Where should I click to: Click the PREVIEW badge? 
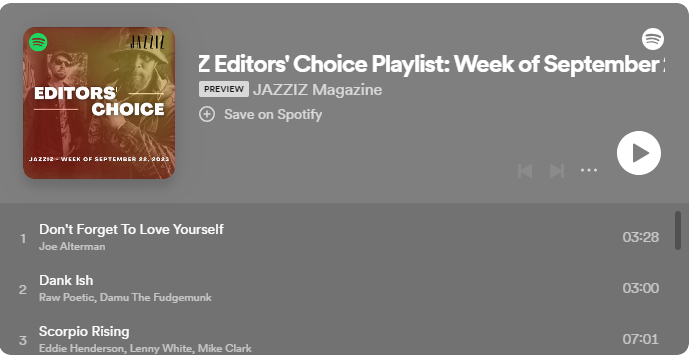click(224, 89)
